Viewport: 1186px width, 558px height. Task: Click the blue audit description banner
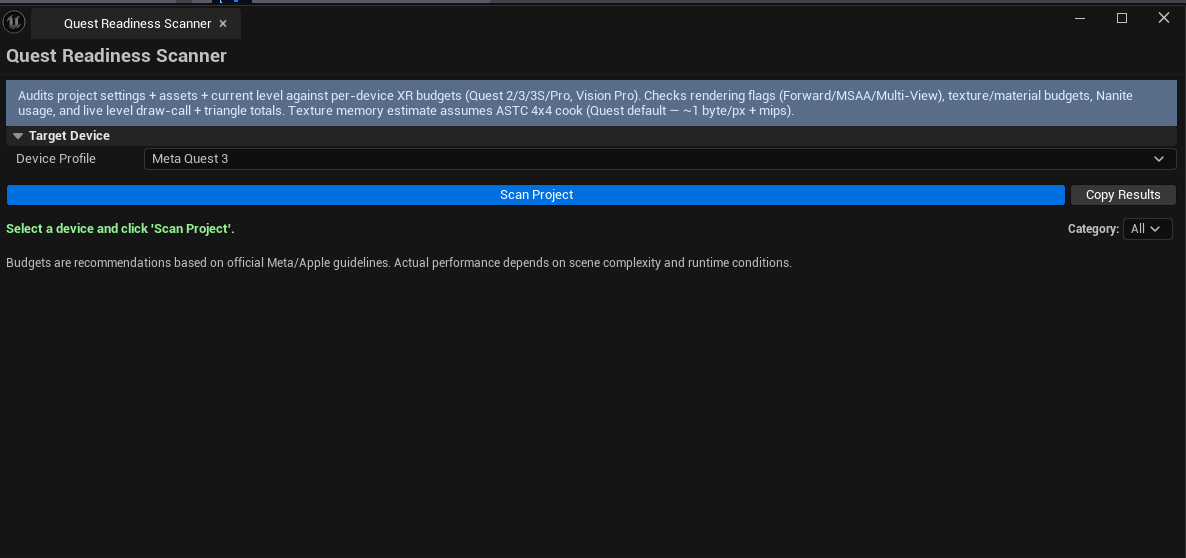591,103
